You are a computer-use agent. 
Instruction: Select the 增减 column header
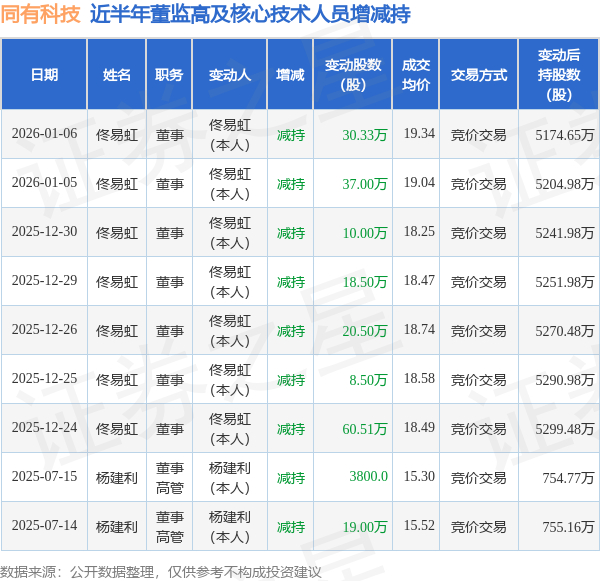(290, 74)
